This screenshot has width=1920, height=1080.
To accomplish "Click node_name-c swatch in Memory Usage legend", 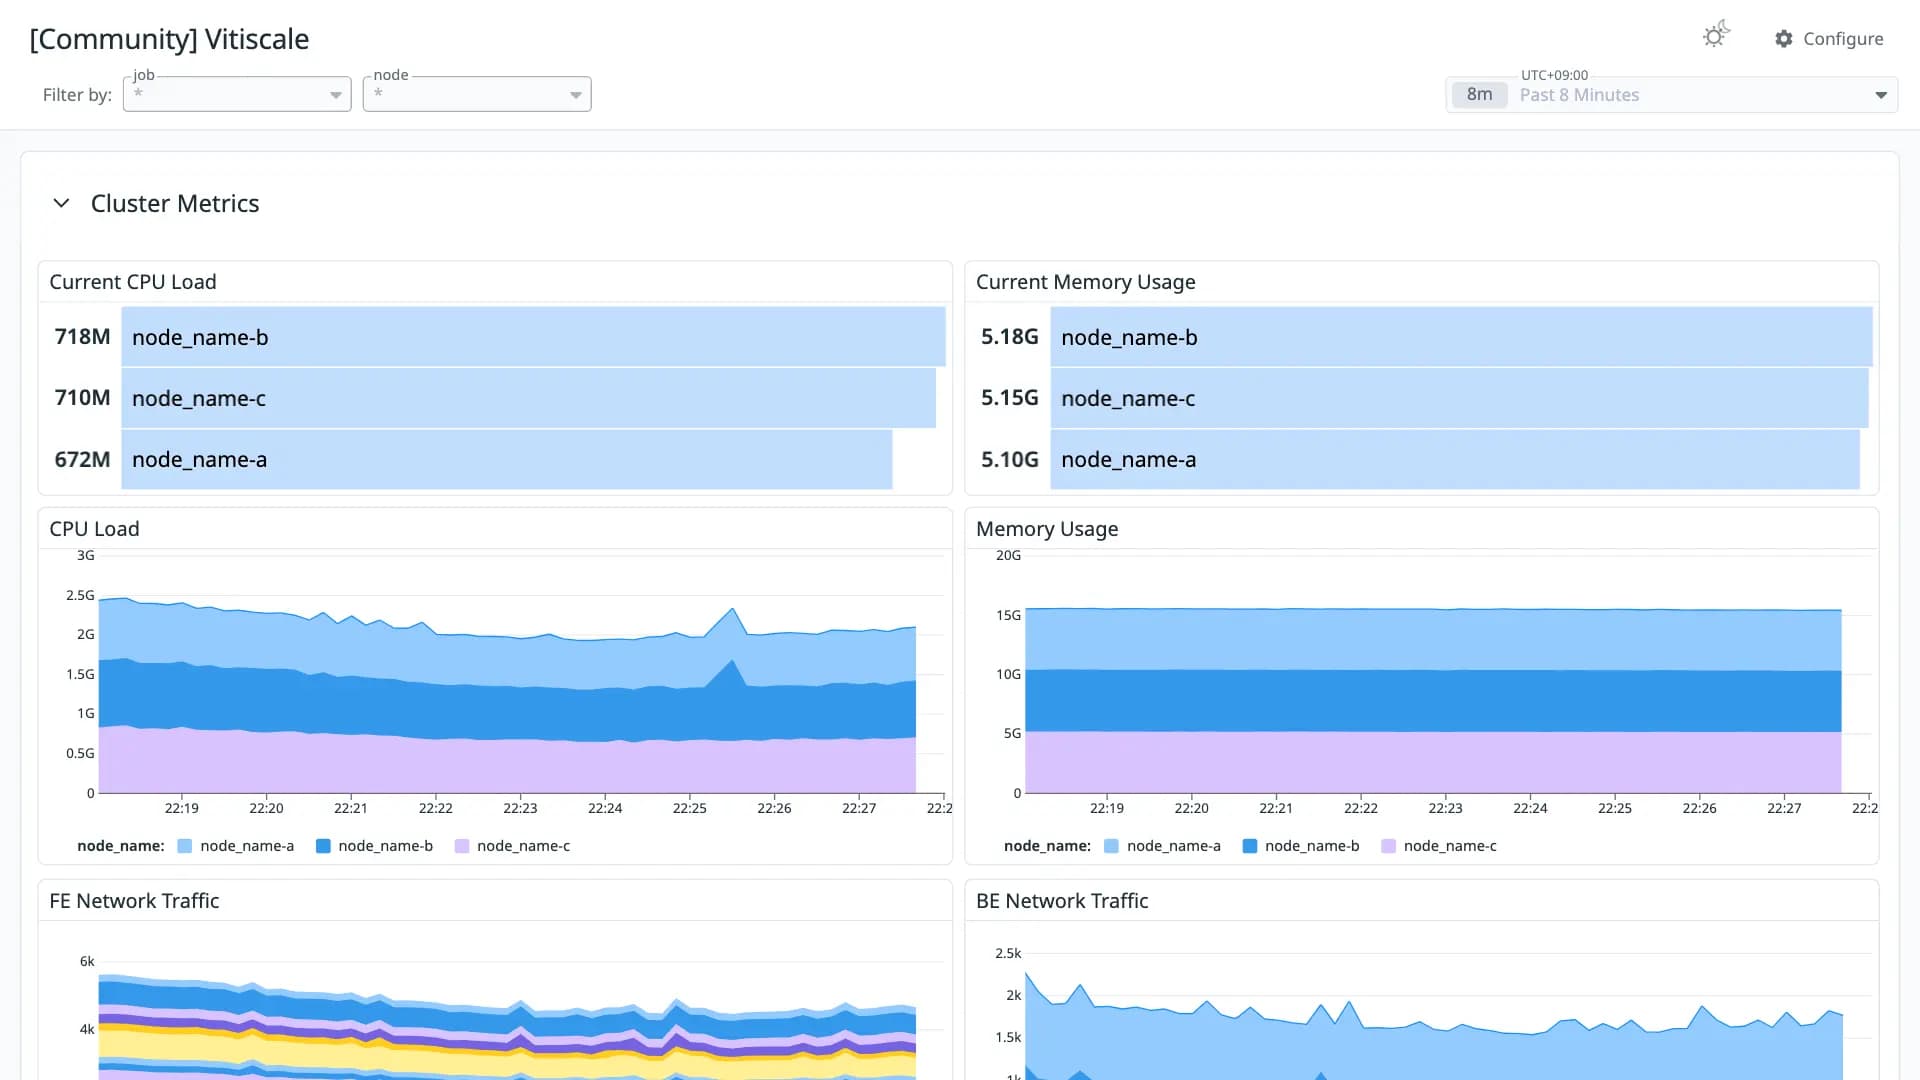I will 1388,846.
